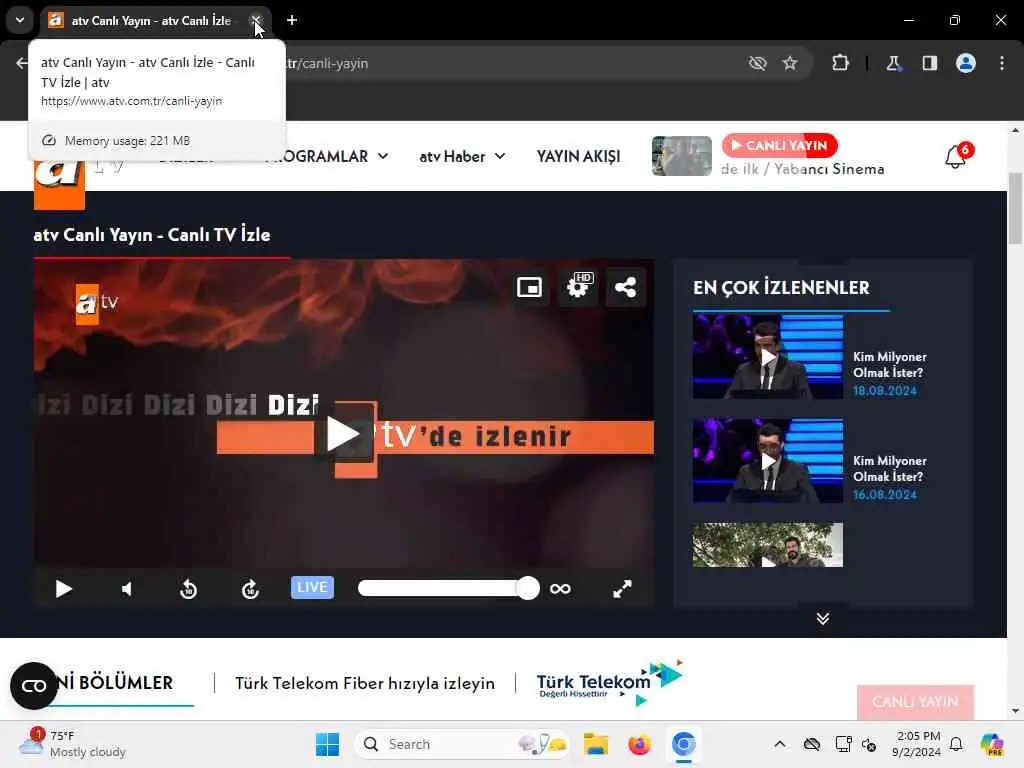Image resolution: width=1024 pixels, height=768 pixels.
Task: Click the player progress slider
Action: 448,588
